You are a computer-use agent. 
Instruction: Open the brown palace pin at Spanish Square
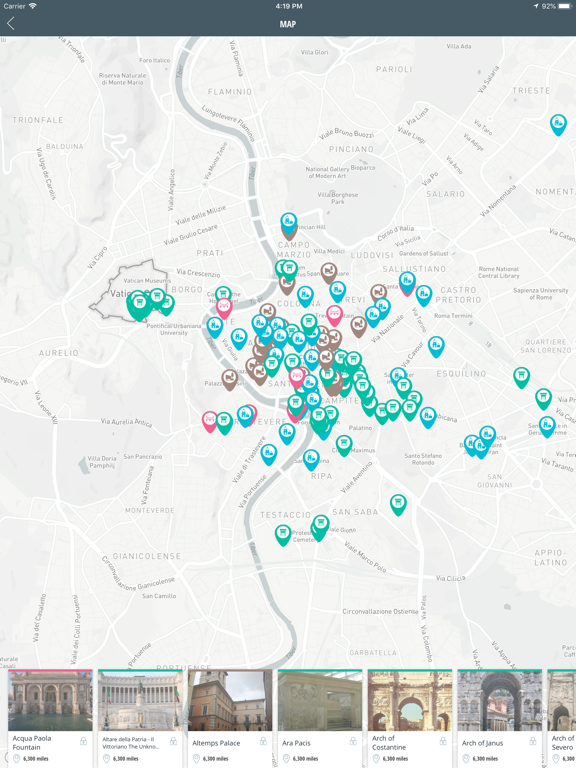329,273
